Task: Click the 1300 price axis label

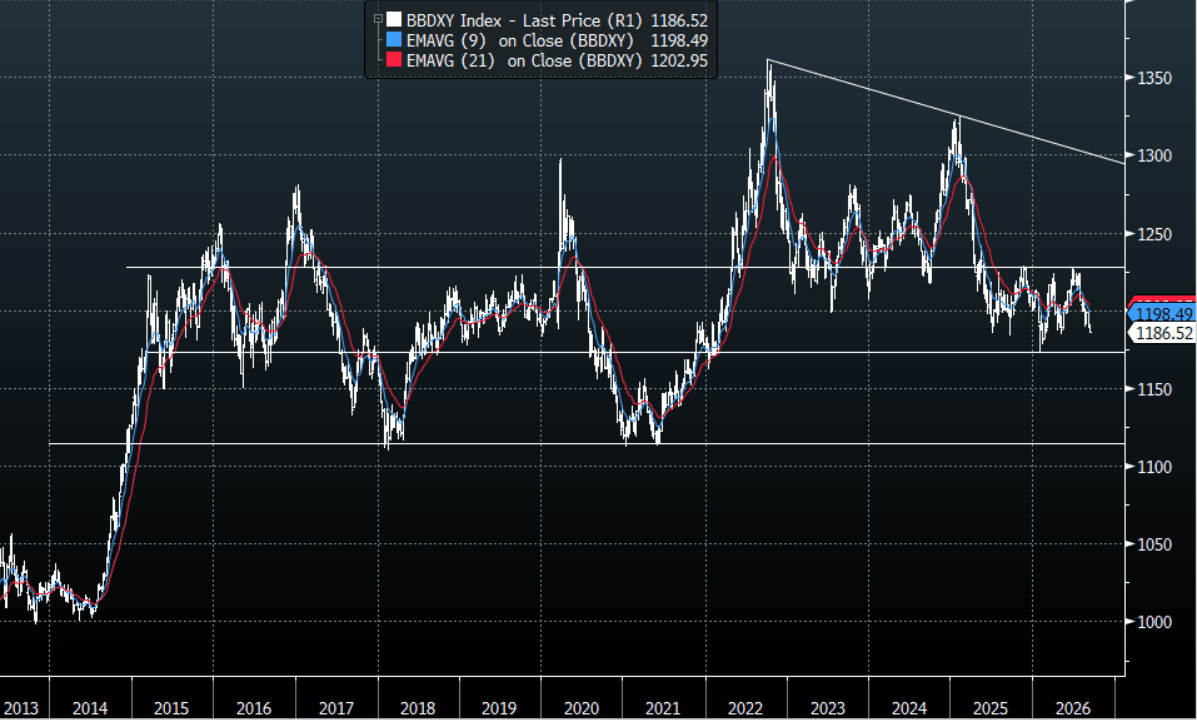Action: 1154,156
